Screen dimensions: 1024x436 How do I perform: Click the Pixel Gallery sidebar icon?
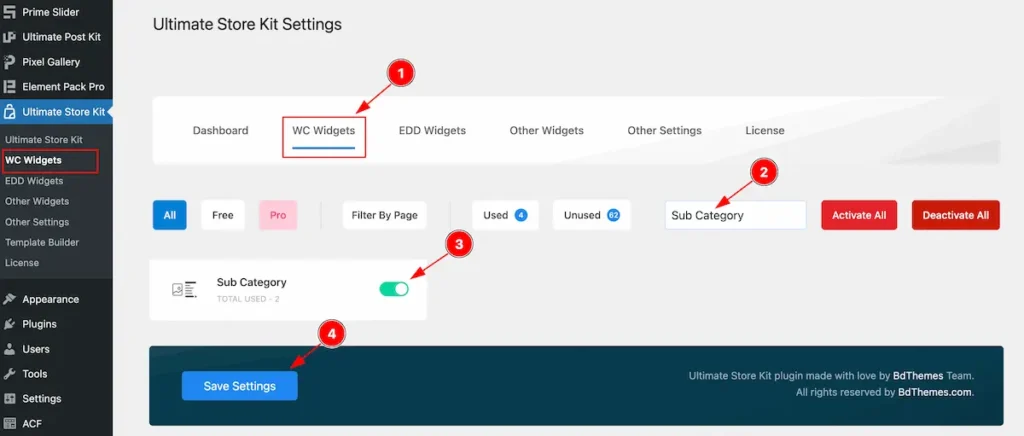pyautogui.click(x=10, y=62)
